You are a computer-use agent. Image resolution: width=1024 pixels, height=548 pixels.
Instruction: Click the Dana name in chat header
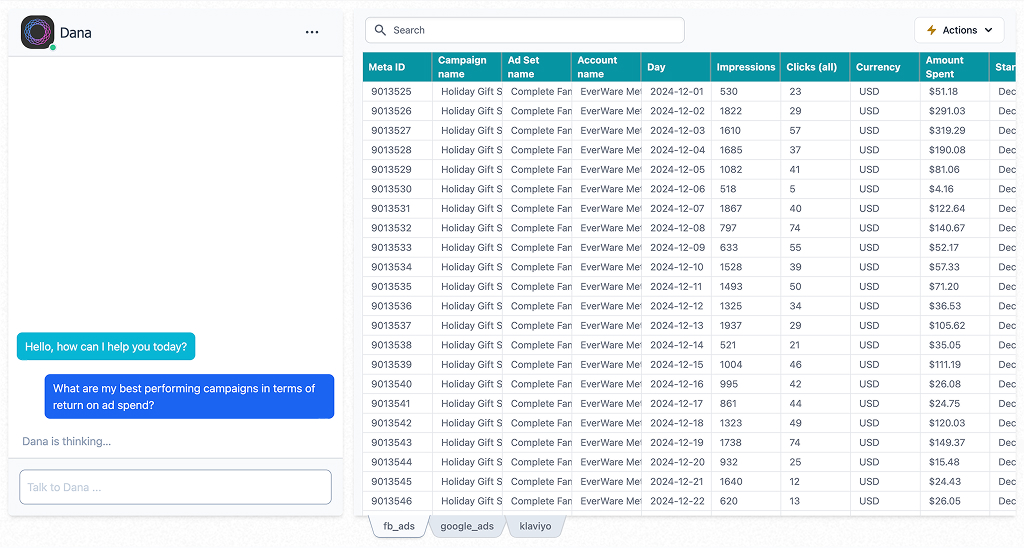[76, 33]
